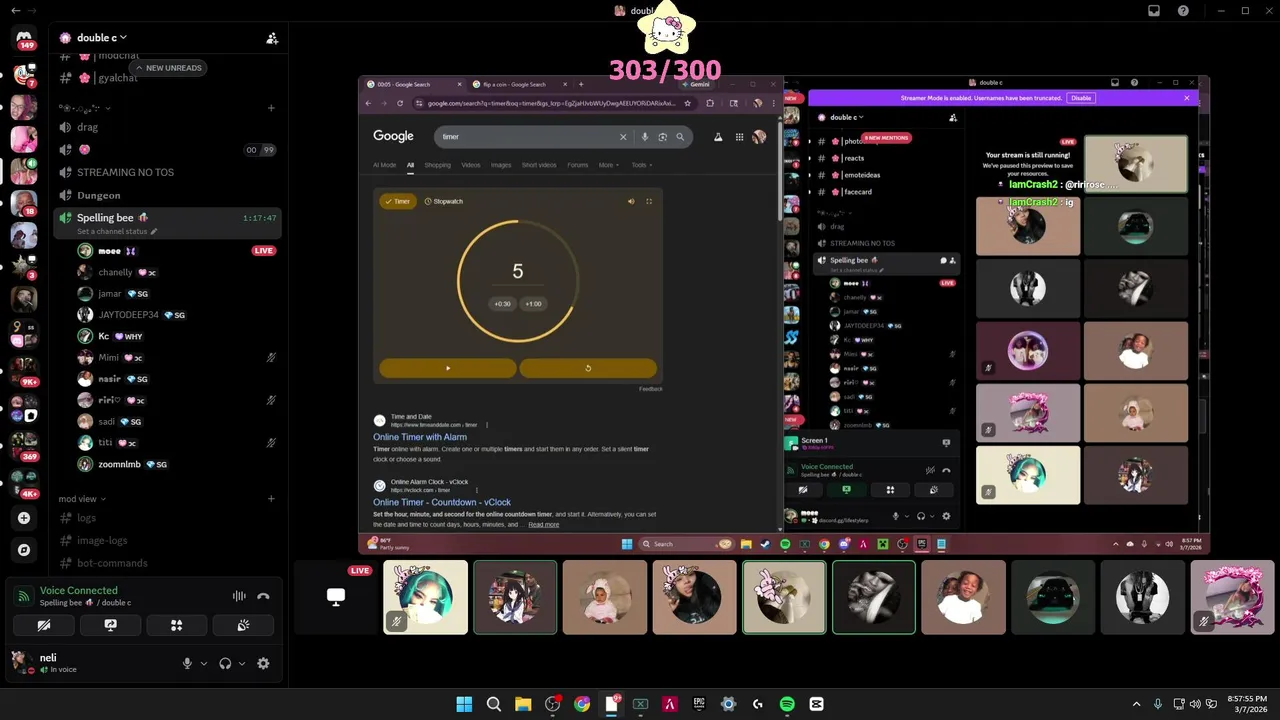Viewport: 1280px width, 720px height.
Task: Open input device options arrow
Action: tap(204, 663)
